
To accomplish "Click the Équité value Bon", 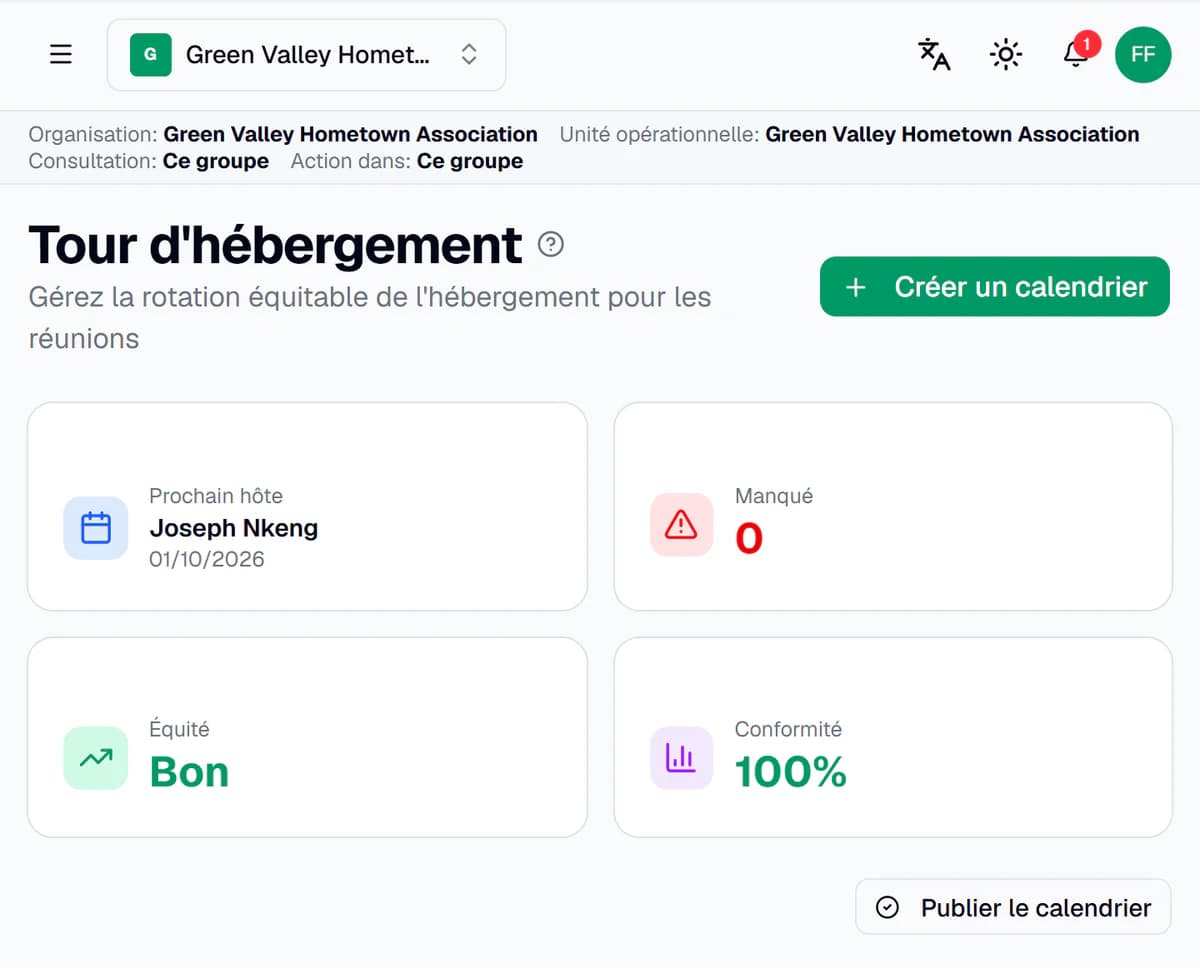I will [x=189, y=772].
